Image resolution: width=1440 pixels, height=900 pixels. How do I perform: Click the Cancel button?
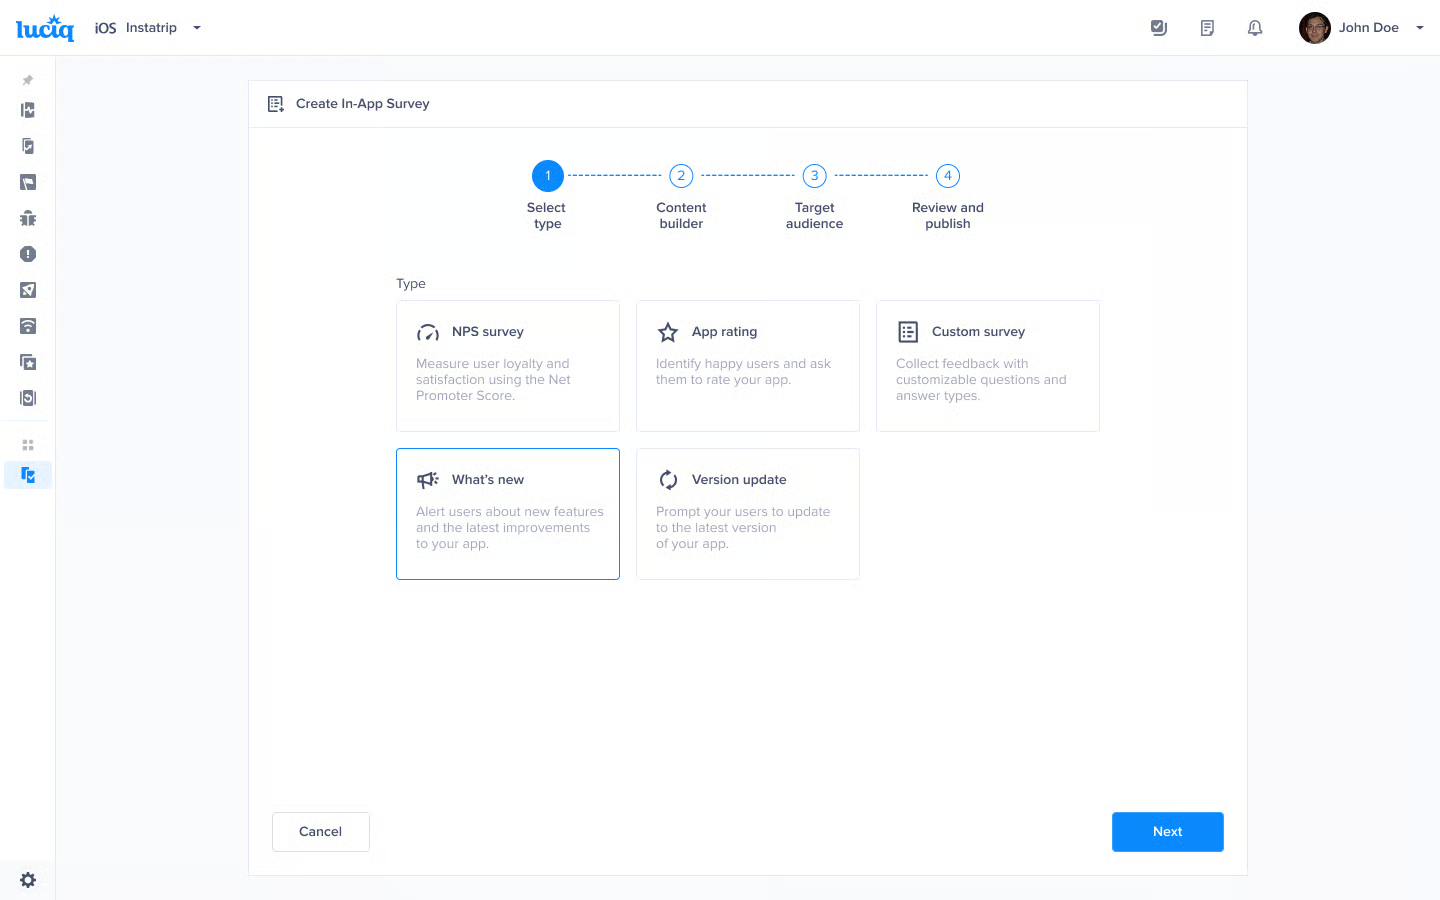(320, 832)
